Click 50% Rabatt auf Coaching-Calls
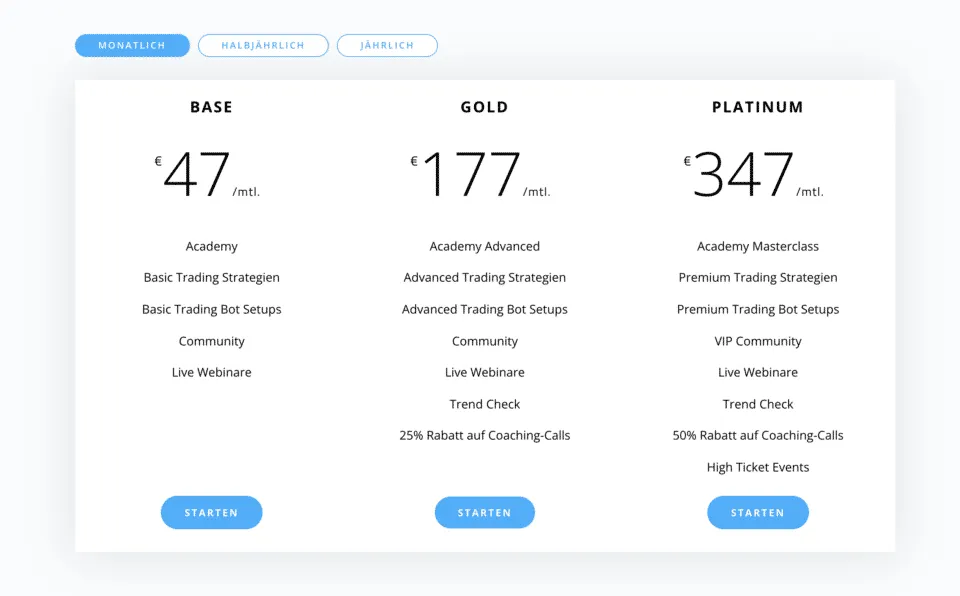Screen dimensions: 960x596 pos(758,435)
